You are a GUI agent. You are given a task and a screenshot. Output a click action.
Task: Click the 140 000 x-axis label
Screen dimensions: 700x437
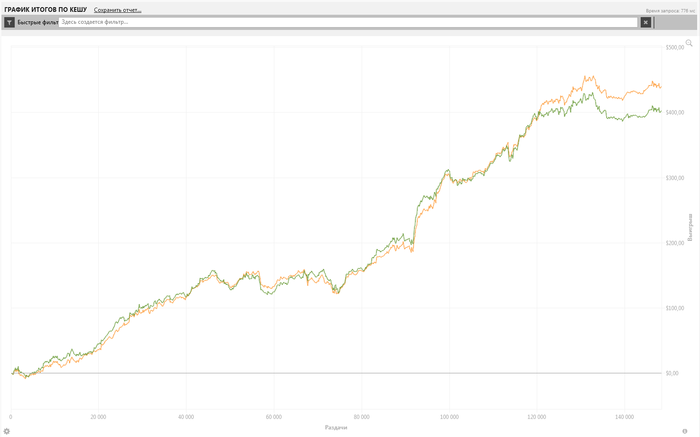coord(624,417)
